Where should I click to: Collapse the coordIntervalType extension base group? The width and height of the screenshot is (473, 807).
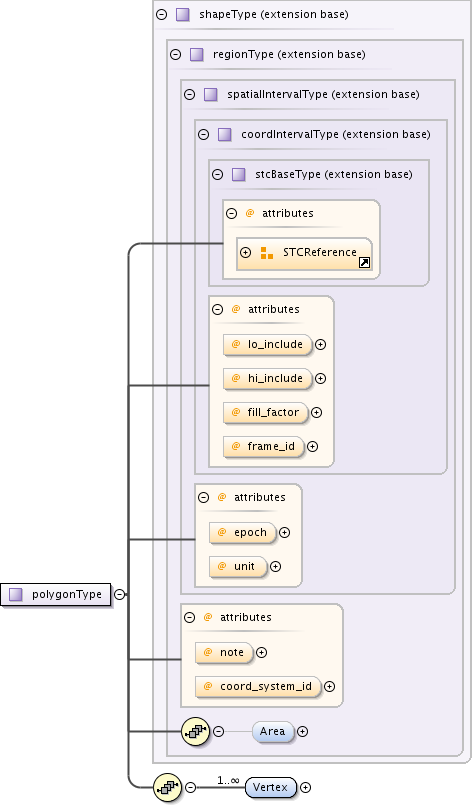click(203, 134)
